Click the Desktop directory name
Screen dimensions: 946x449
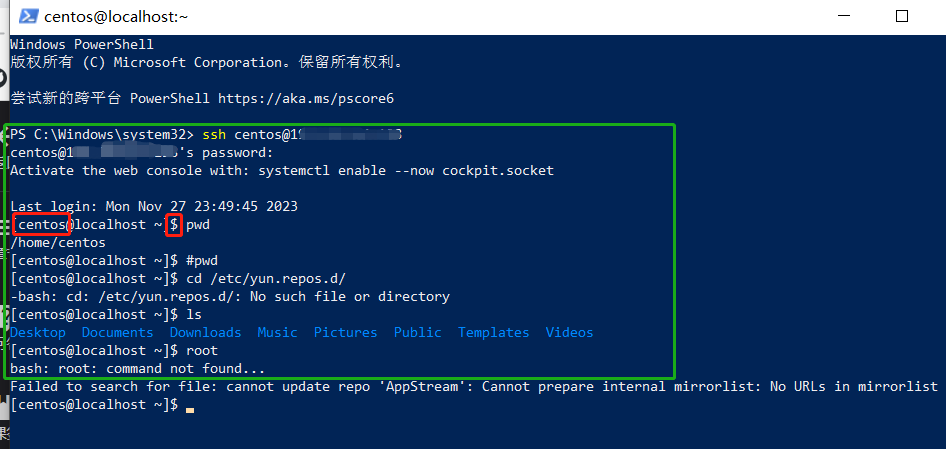coord(38,333)
